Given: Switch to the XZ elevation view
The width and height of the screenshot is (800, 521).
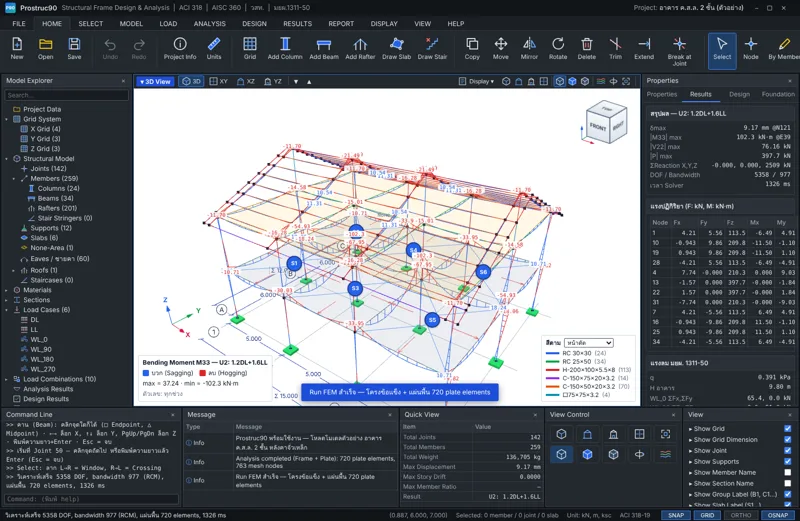Looking at the screenshot, I should point(245,82).
